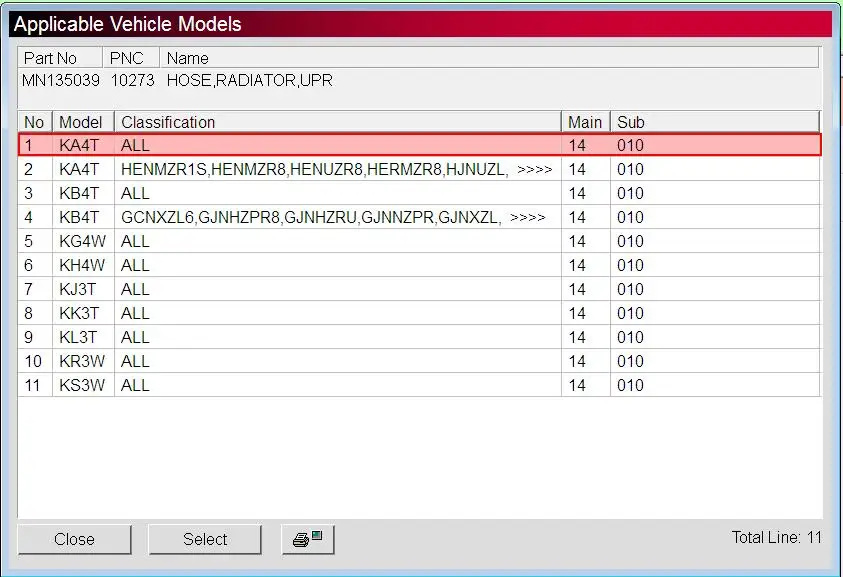Click GCNXZL6 classification list in row 4

[x=311, y=217]
